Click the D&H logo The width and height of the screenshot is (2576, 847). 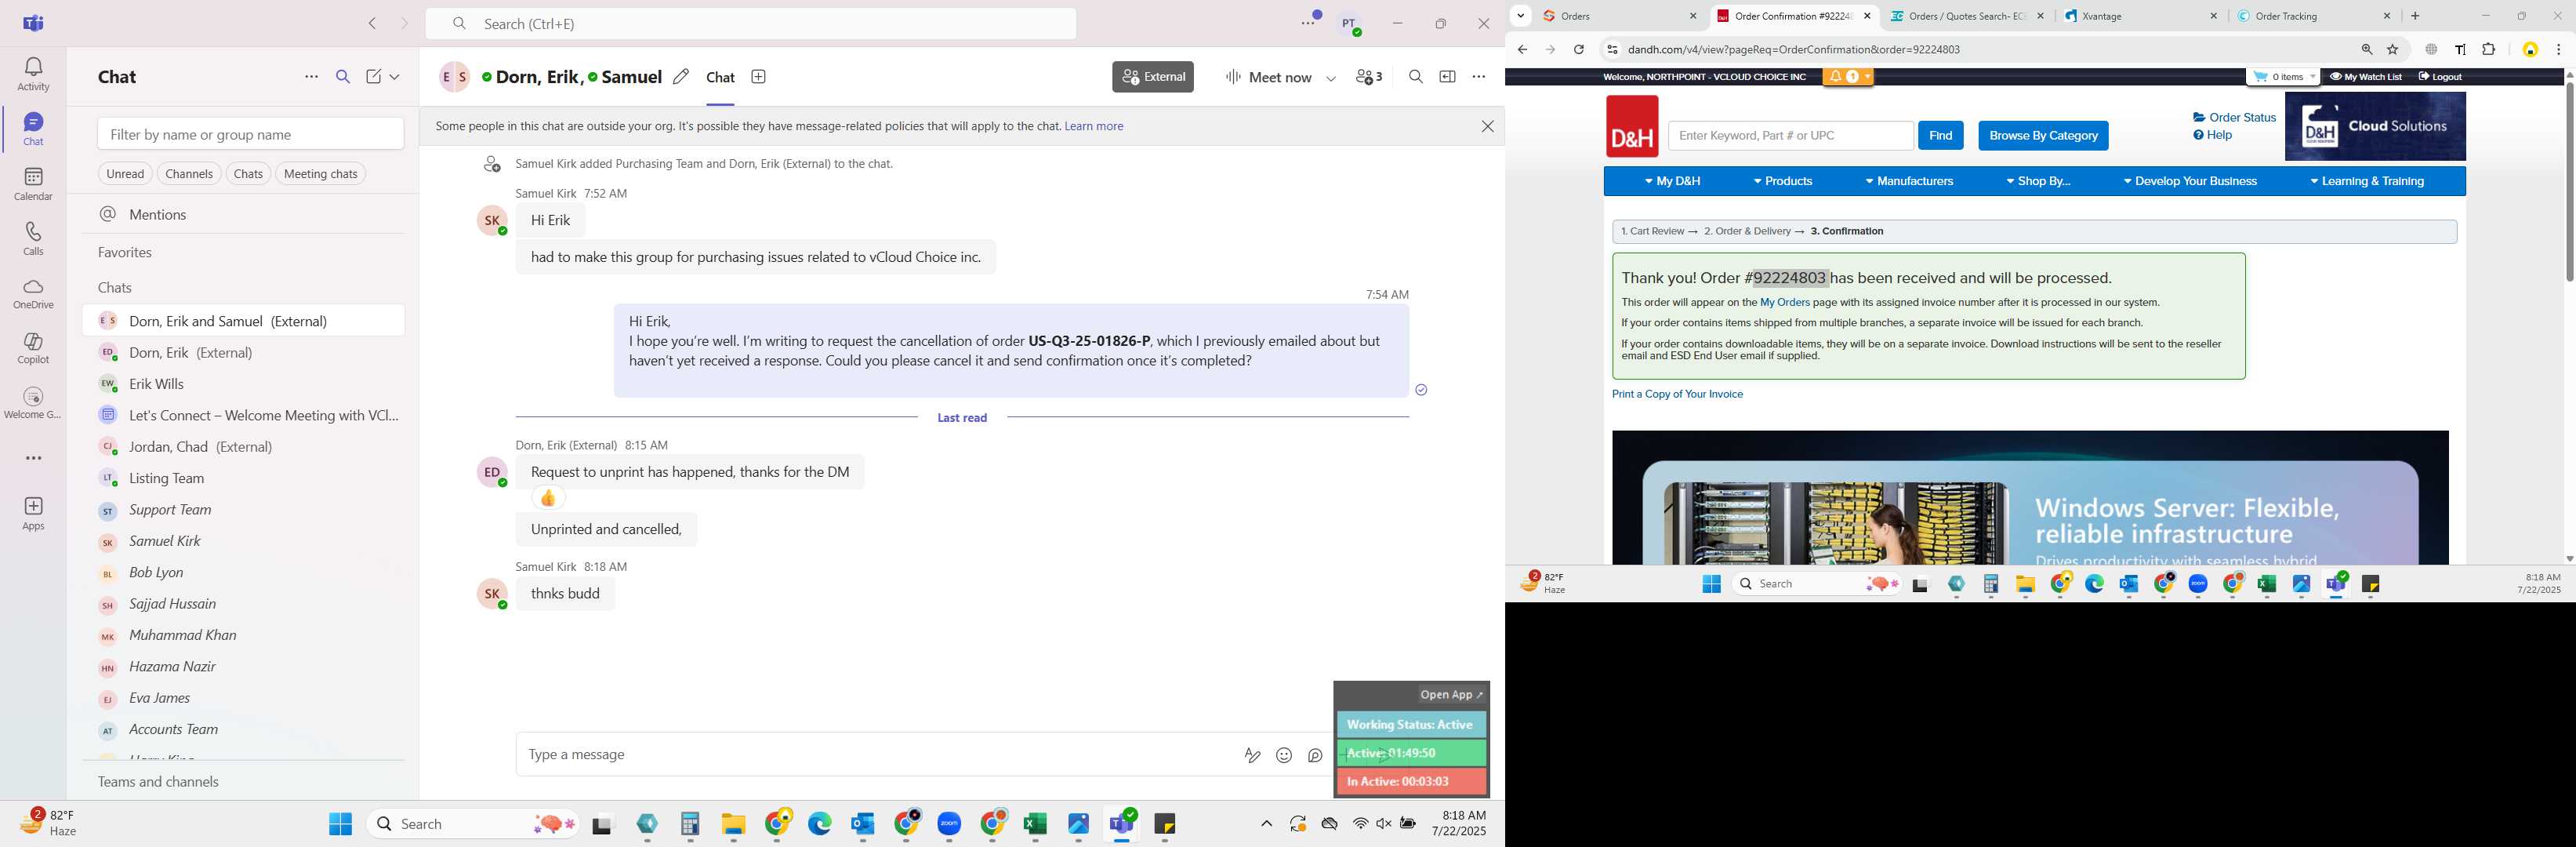tap(1632, 127)
